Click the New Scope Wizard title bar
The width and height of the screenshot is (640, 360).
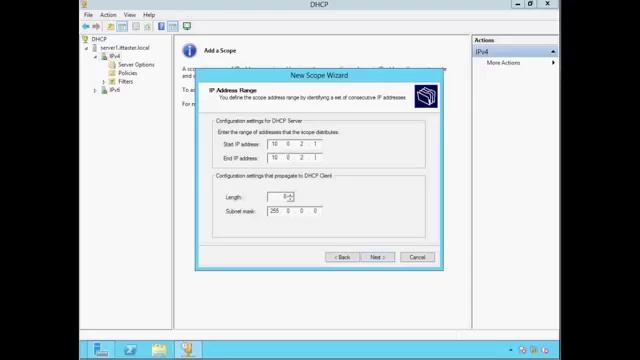(319, 76)
